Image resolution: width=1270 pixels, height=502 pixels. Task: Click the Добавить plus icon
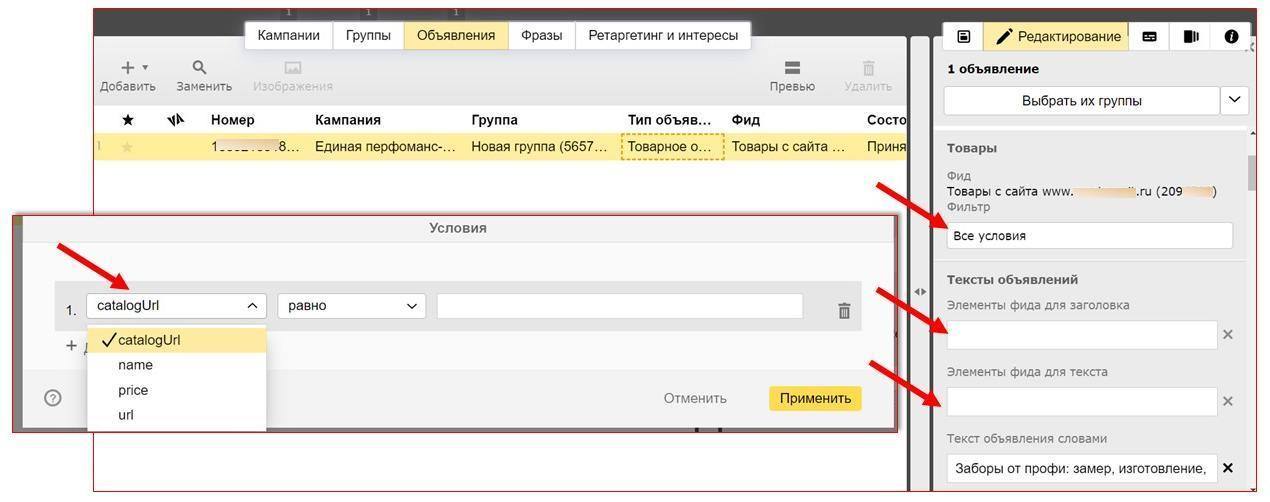coord(127,68)
